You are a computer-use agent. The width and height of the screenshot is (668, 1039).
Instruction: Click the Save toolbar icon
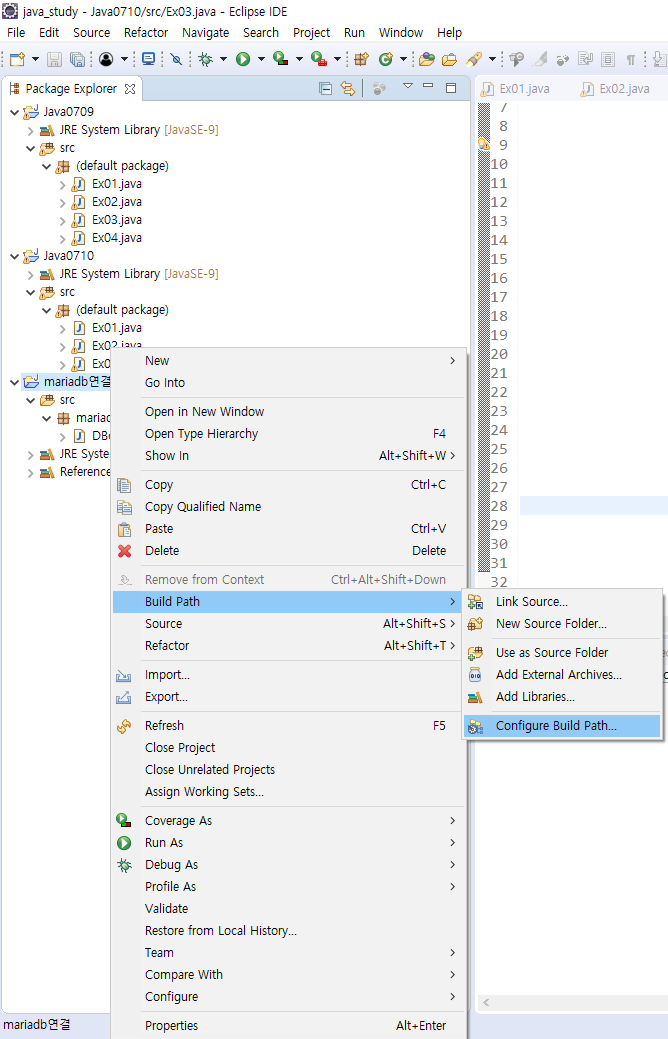click(x=54, y=60)
